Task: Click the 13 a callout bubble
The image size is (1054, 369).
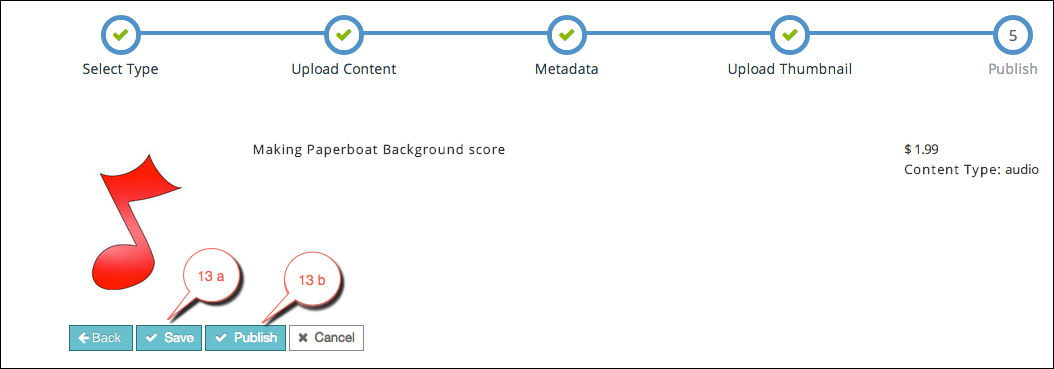Action: 212,277
